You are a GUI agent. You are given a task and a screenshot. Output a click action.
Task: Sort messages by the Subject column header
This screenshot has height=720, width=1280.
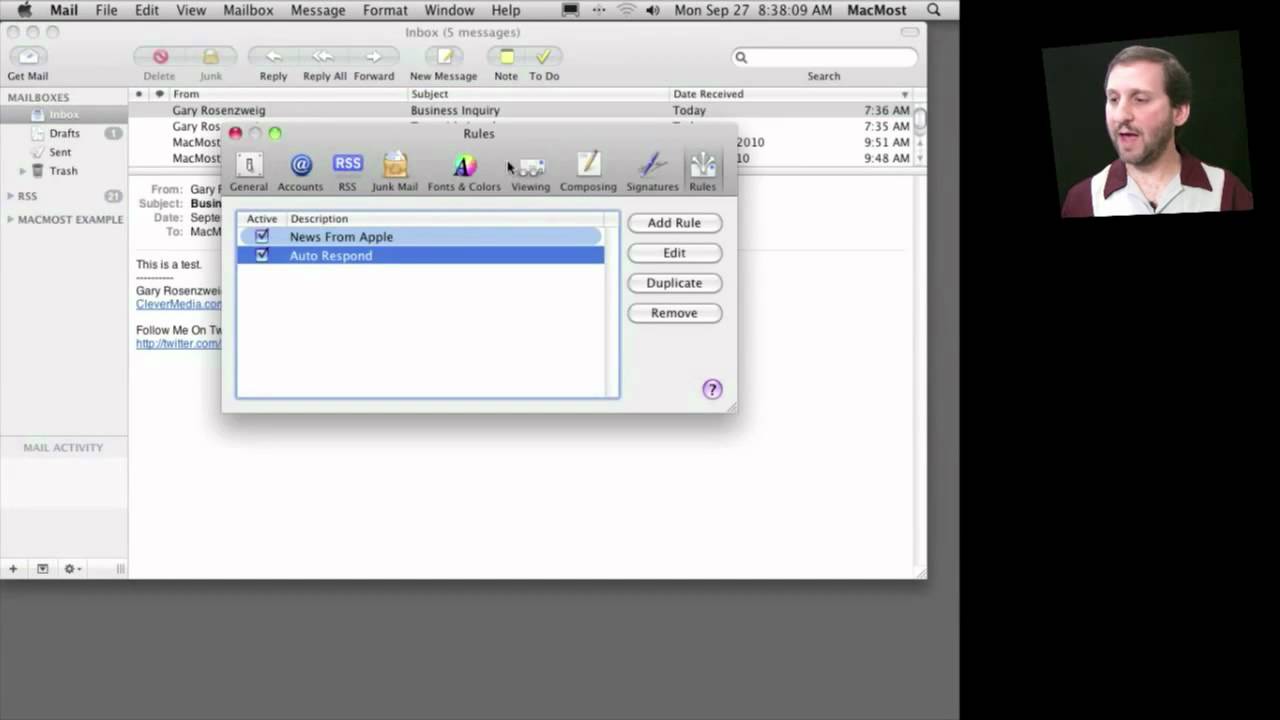539,94
